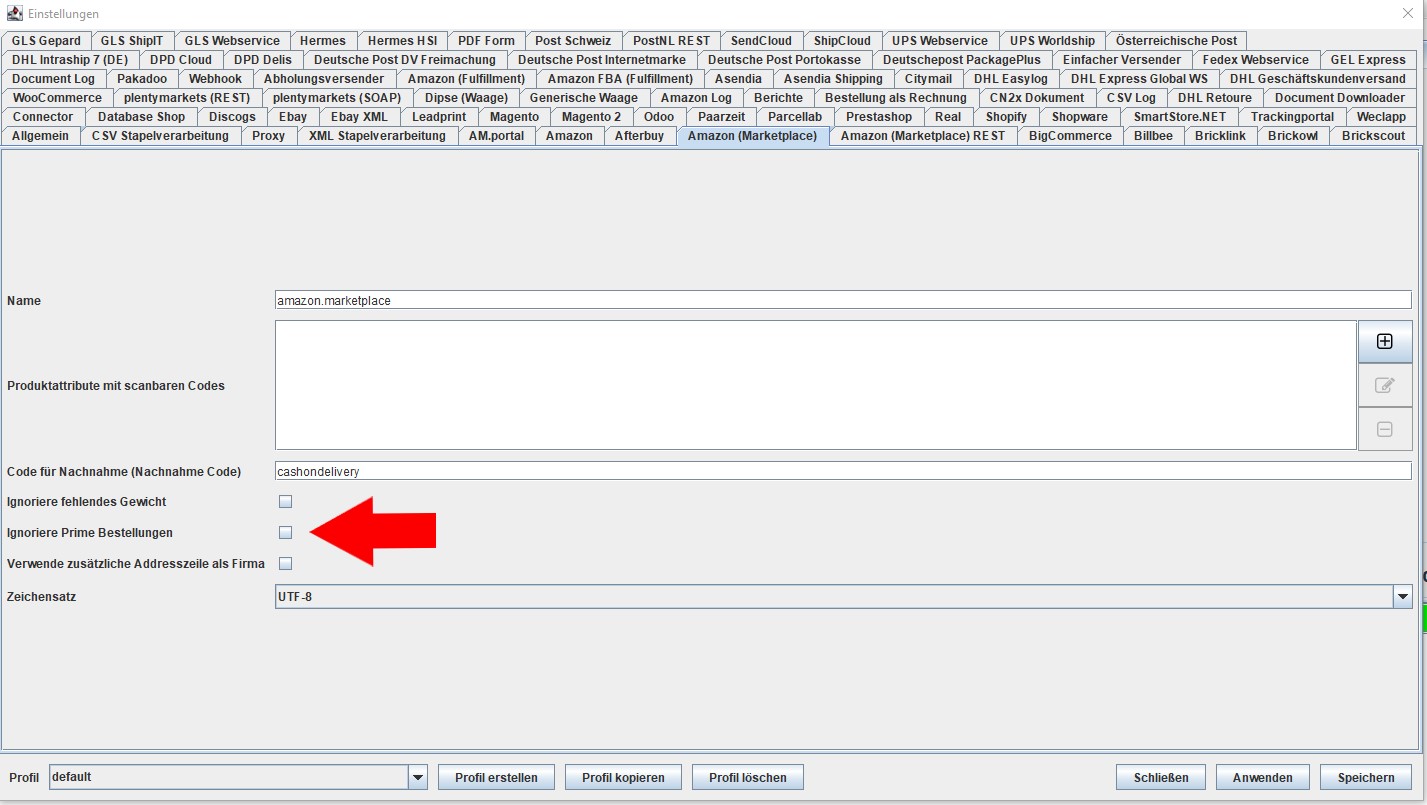Open the DHL Intraship 7 (DE) tab
Image resolution: width=1427 pixels, height=805 pixels.
pos(70,59)
